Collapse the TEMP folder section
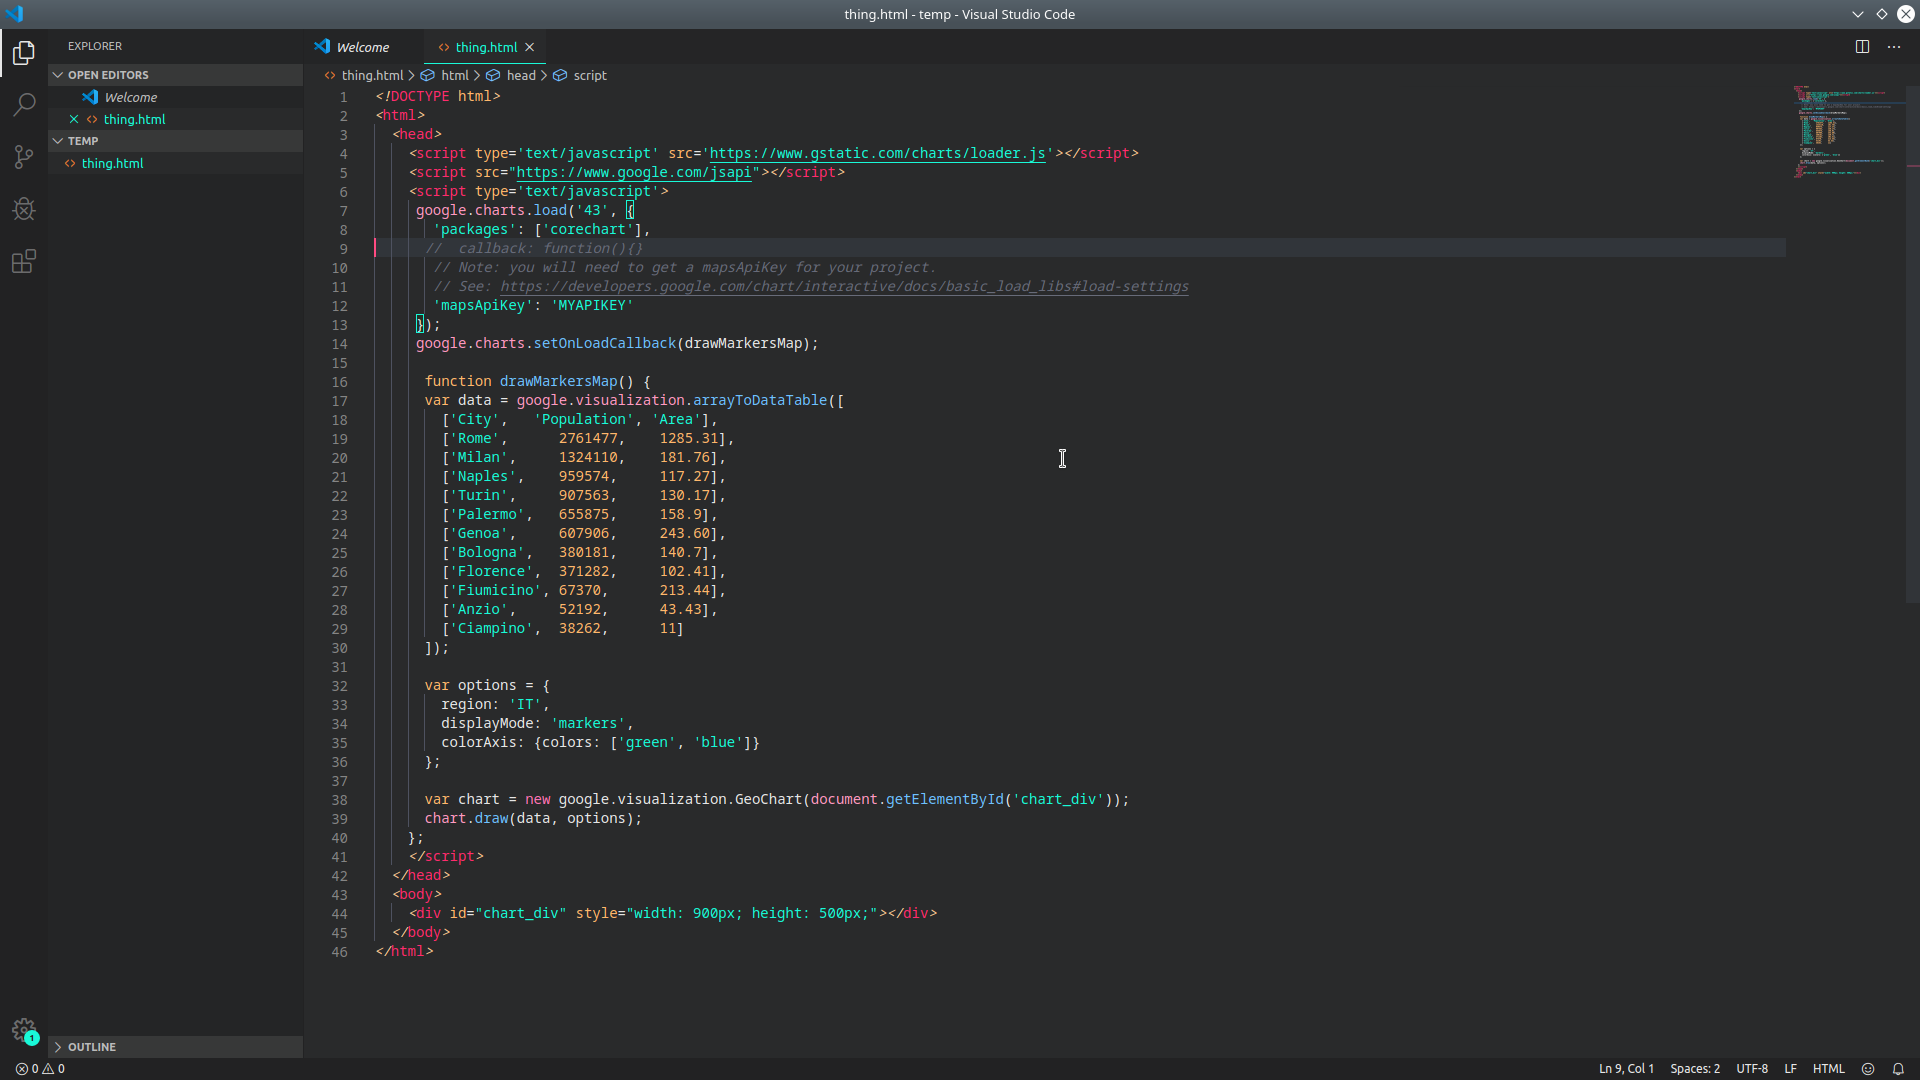This screenshot has width=1920, height=1080. pos(176,141)
